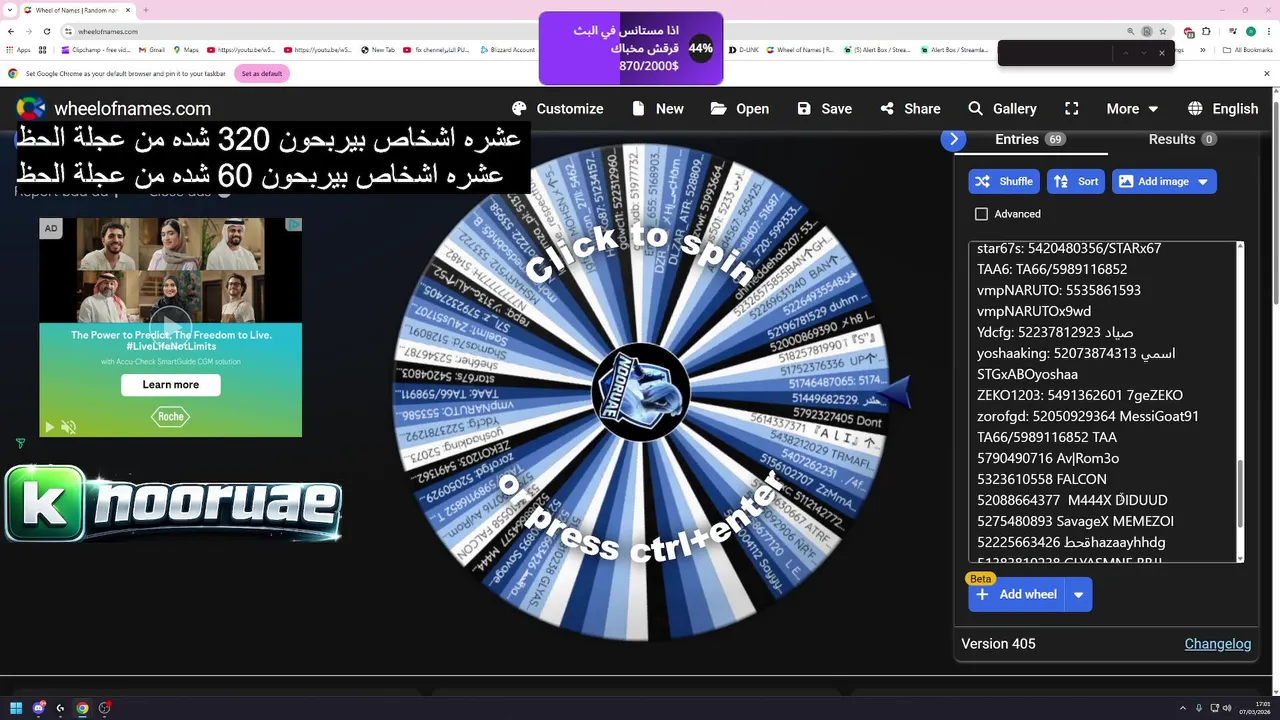Click entry '5790490716 Av|Rom3o'
1280x720 pixels.
(x=1048, y=458)
